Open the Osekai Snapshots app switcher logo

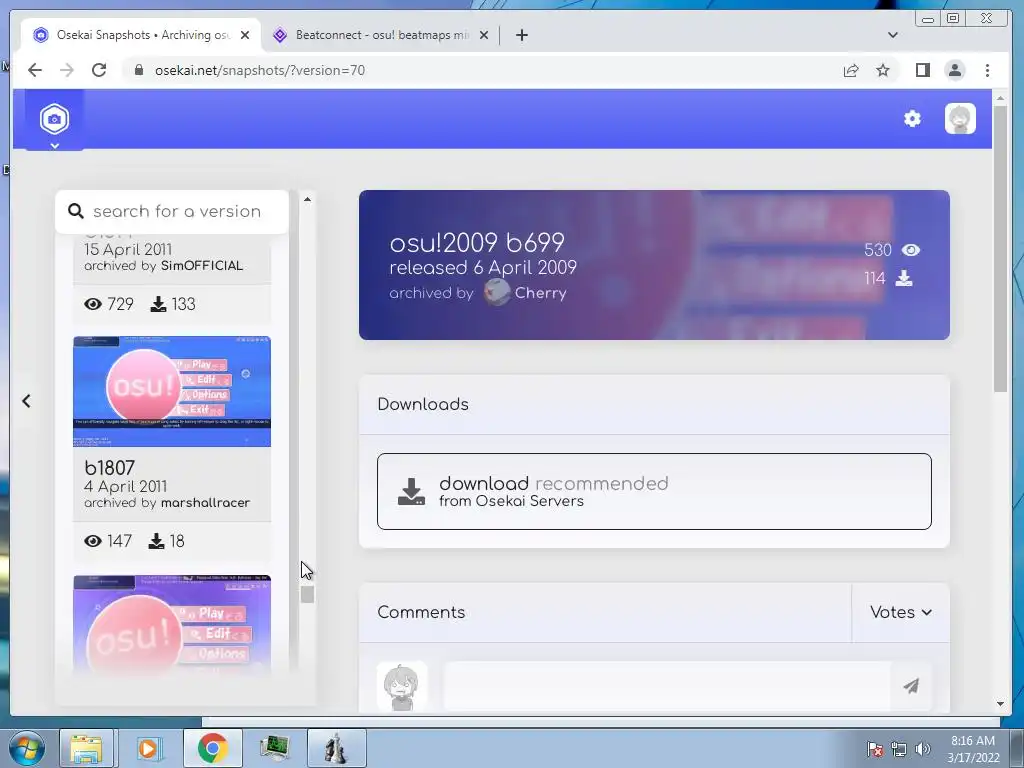pos(54,120)
